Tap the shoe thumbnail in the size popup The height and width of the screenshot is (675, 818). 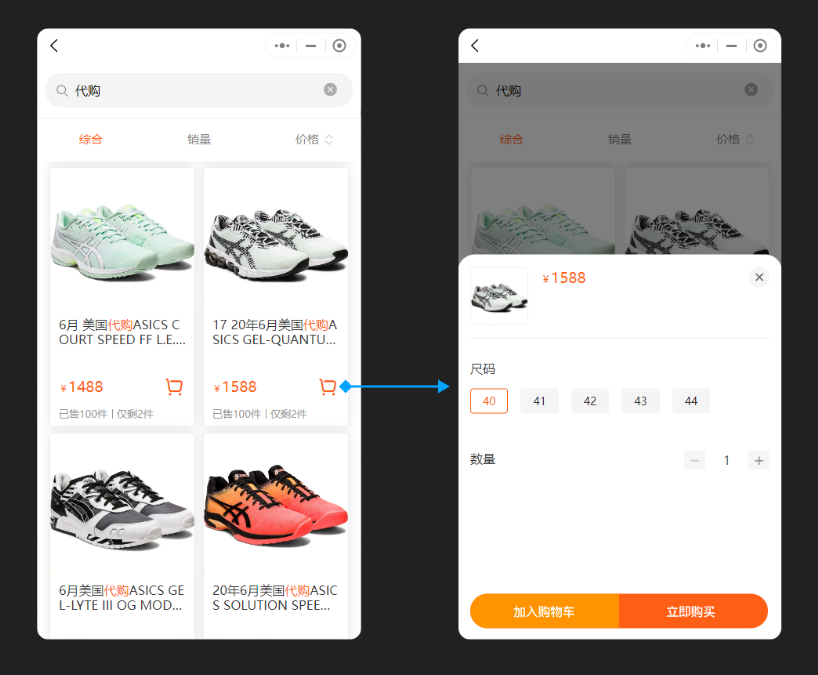click(x=499, y=296)
